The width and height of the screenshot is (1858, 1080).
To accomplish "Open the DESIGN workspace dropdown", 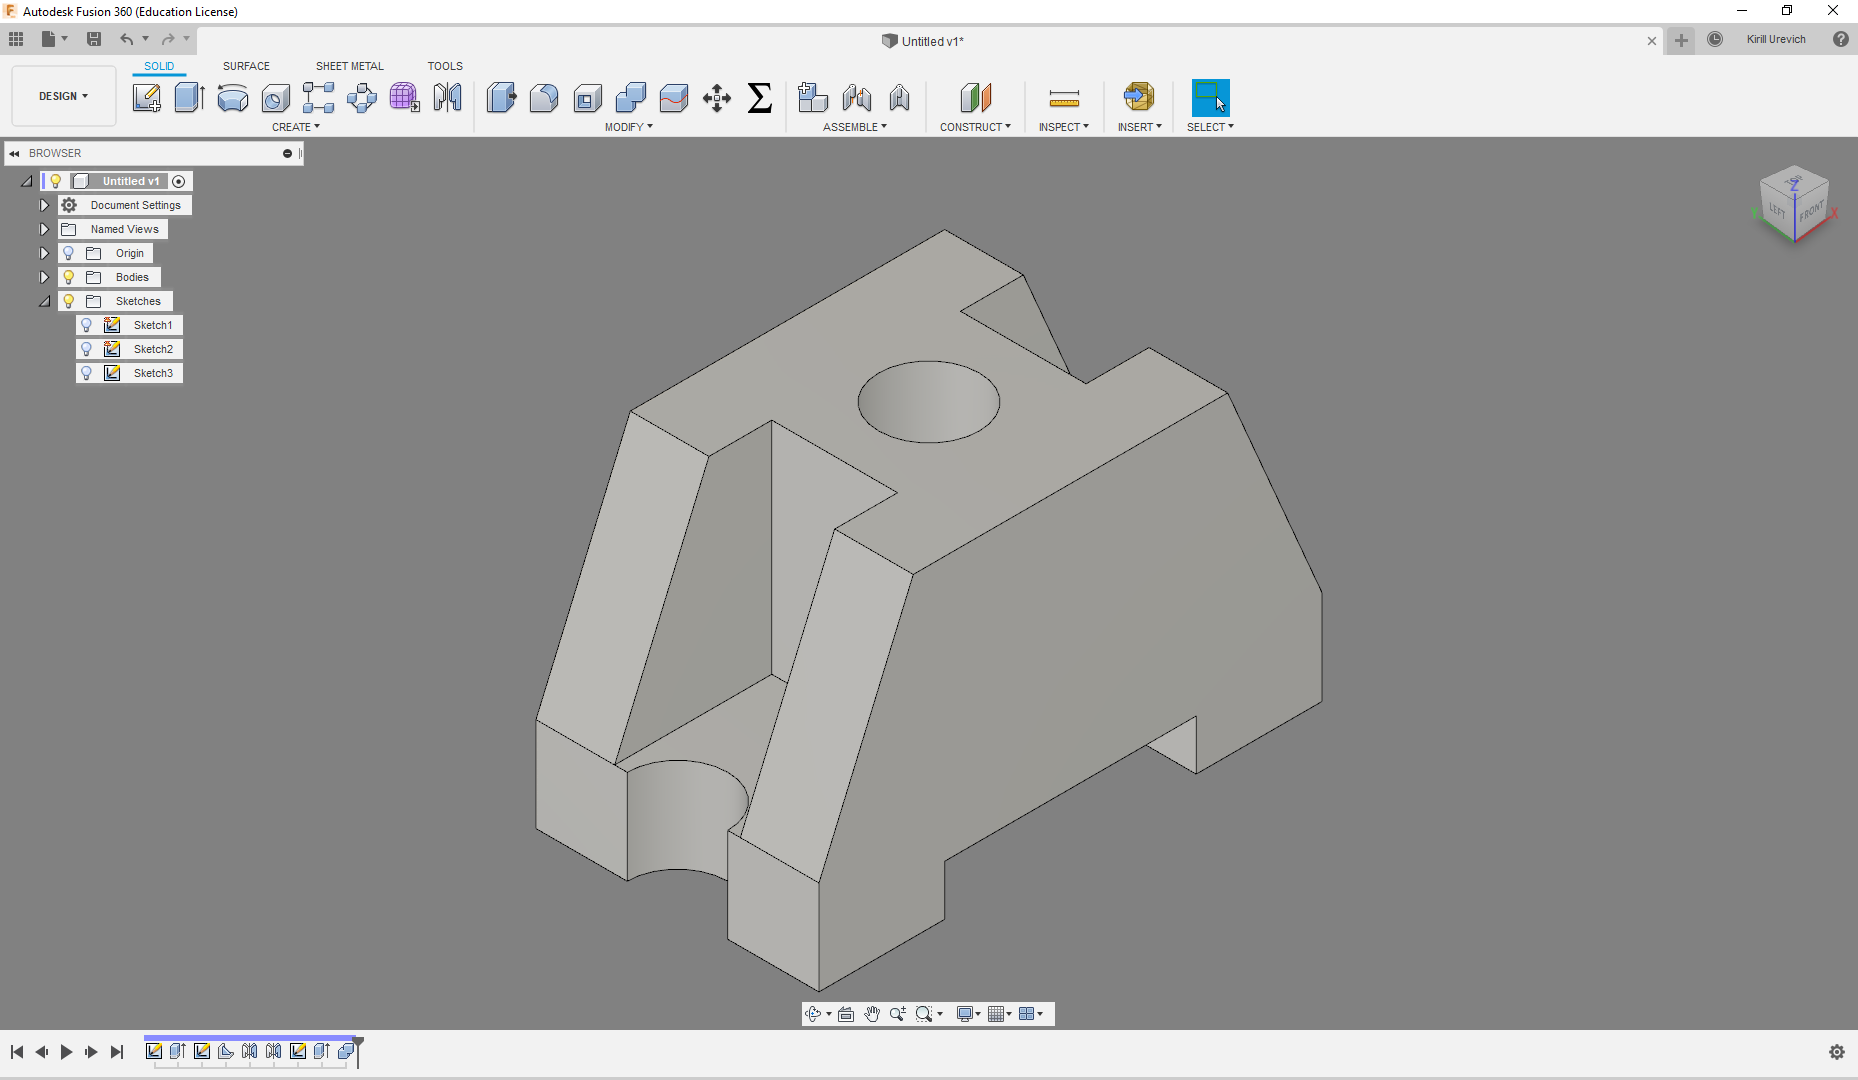I will [63, 96].
